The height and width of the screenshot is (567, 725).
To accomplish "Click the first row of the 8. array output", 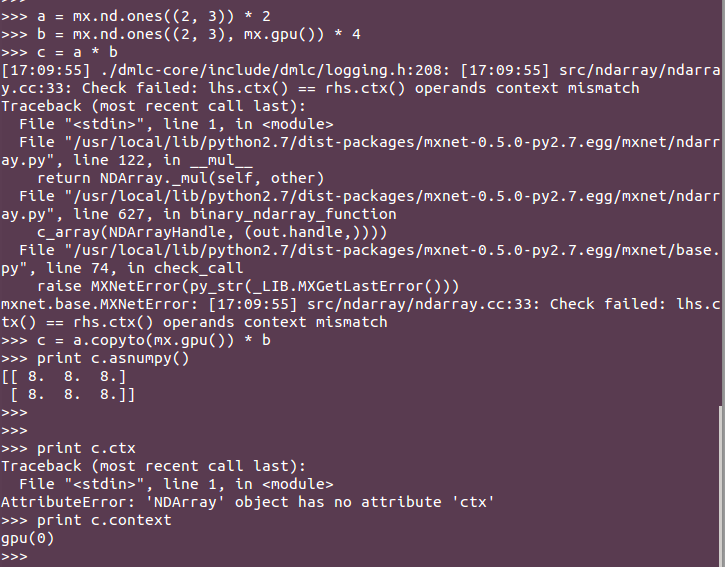I will click(x=64, y=376).
